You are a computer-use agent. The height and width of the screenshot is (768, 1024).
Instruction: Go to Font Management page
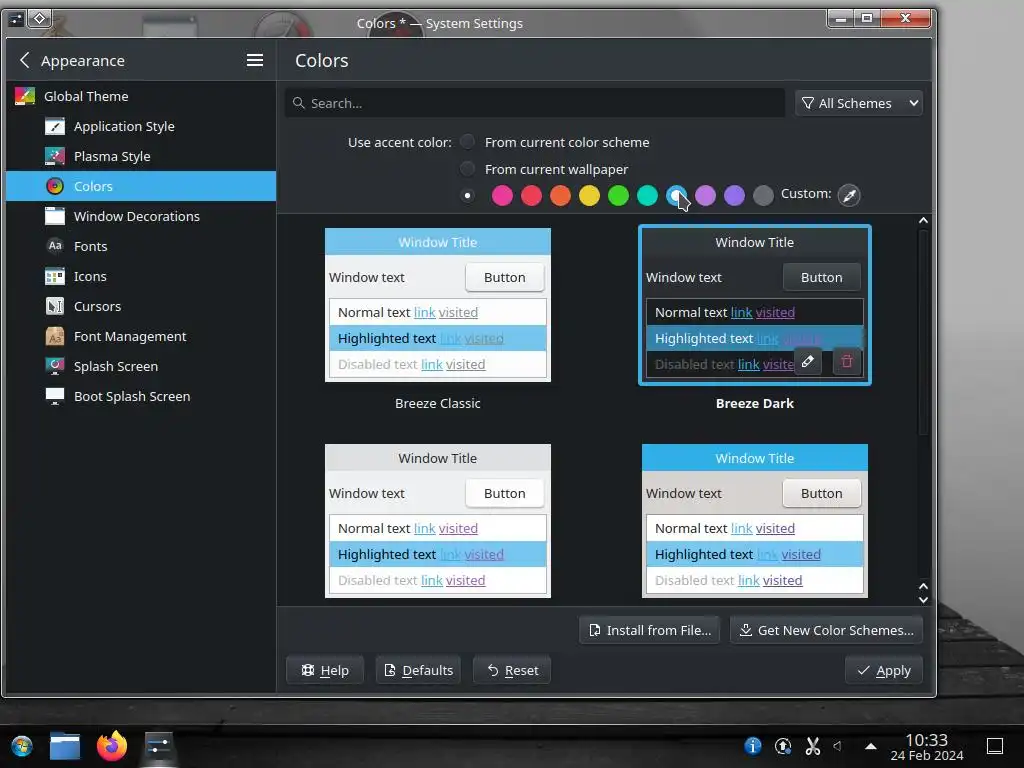point(141,336)
